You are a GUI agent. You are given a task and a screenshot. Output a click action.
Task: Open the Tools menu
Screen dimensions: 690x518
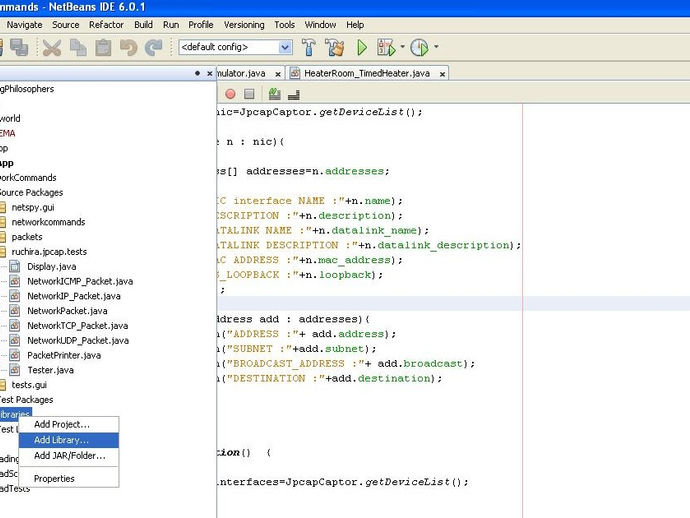click(x=284, y=25)
